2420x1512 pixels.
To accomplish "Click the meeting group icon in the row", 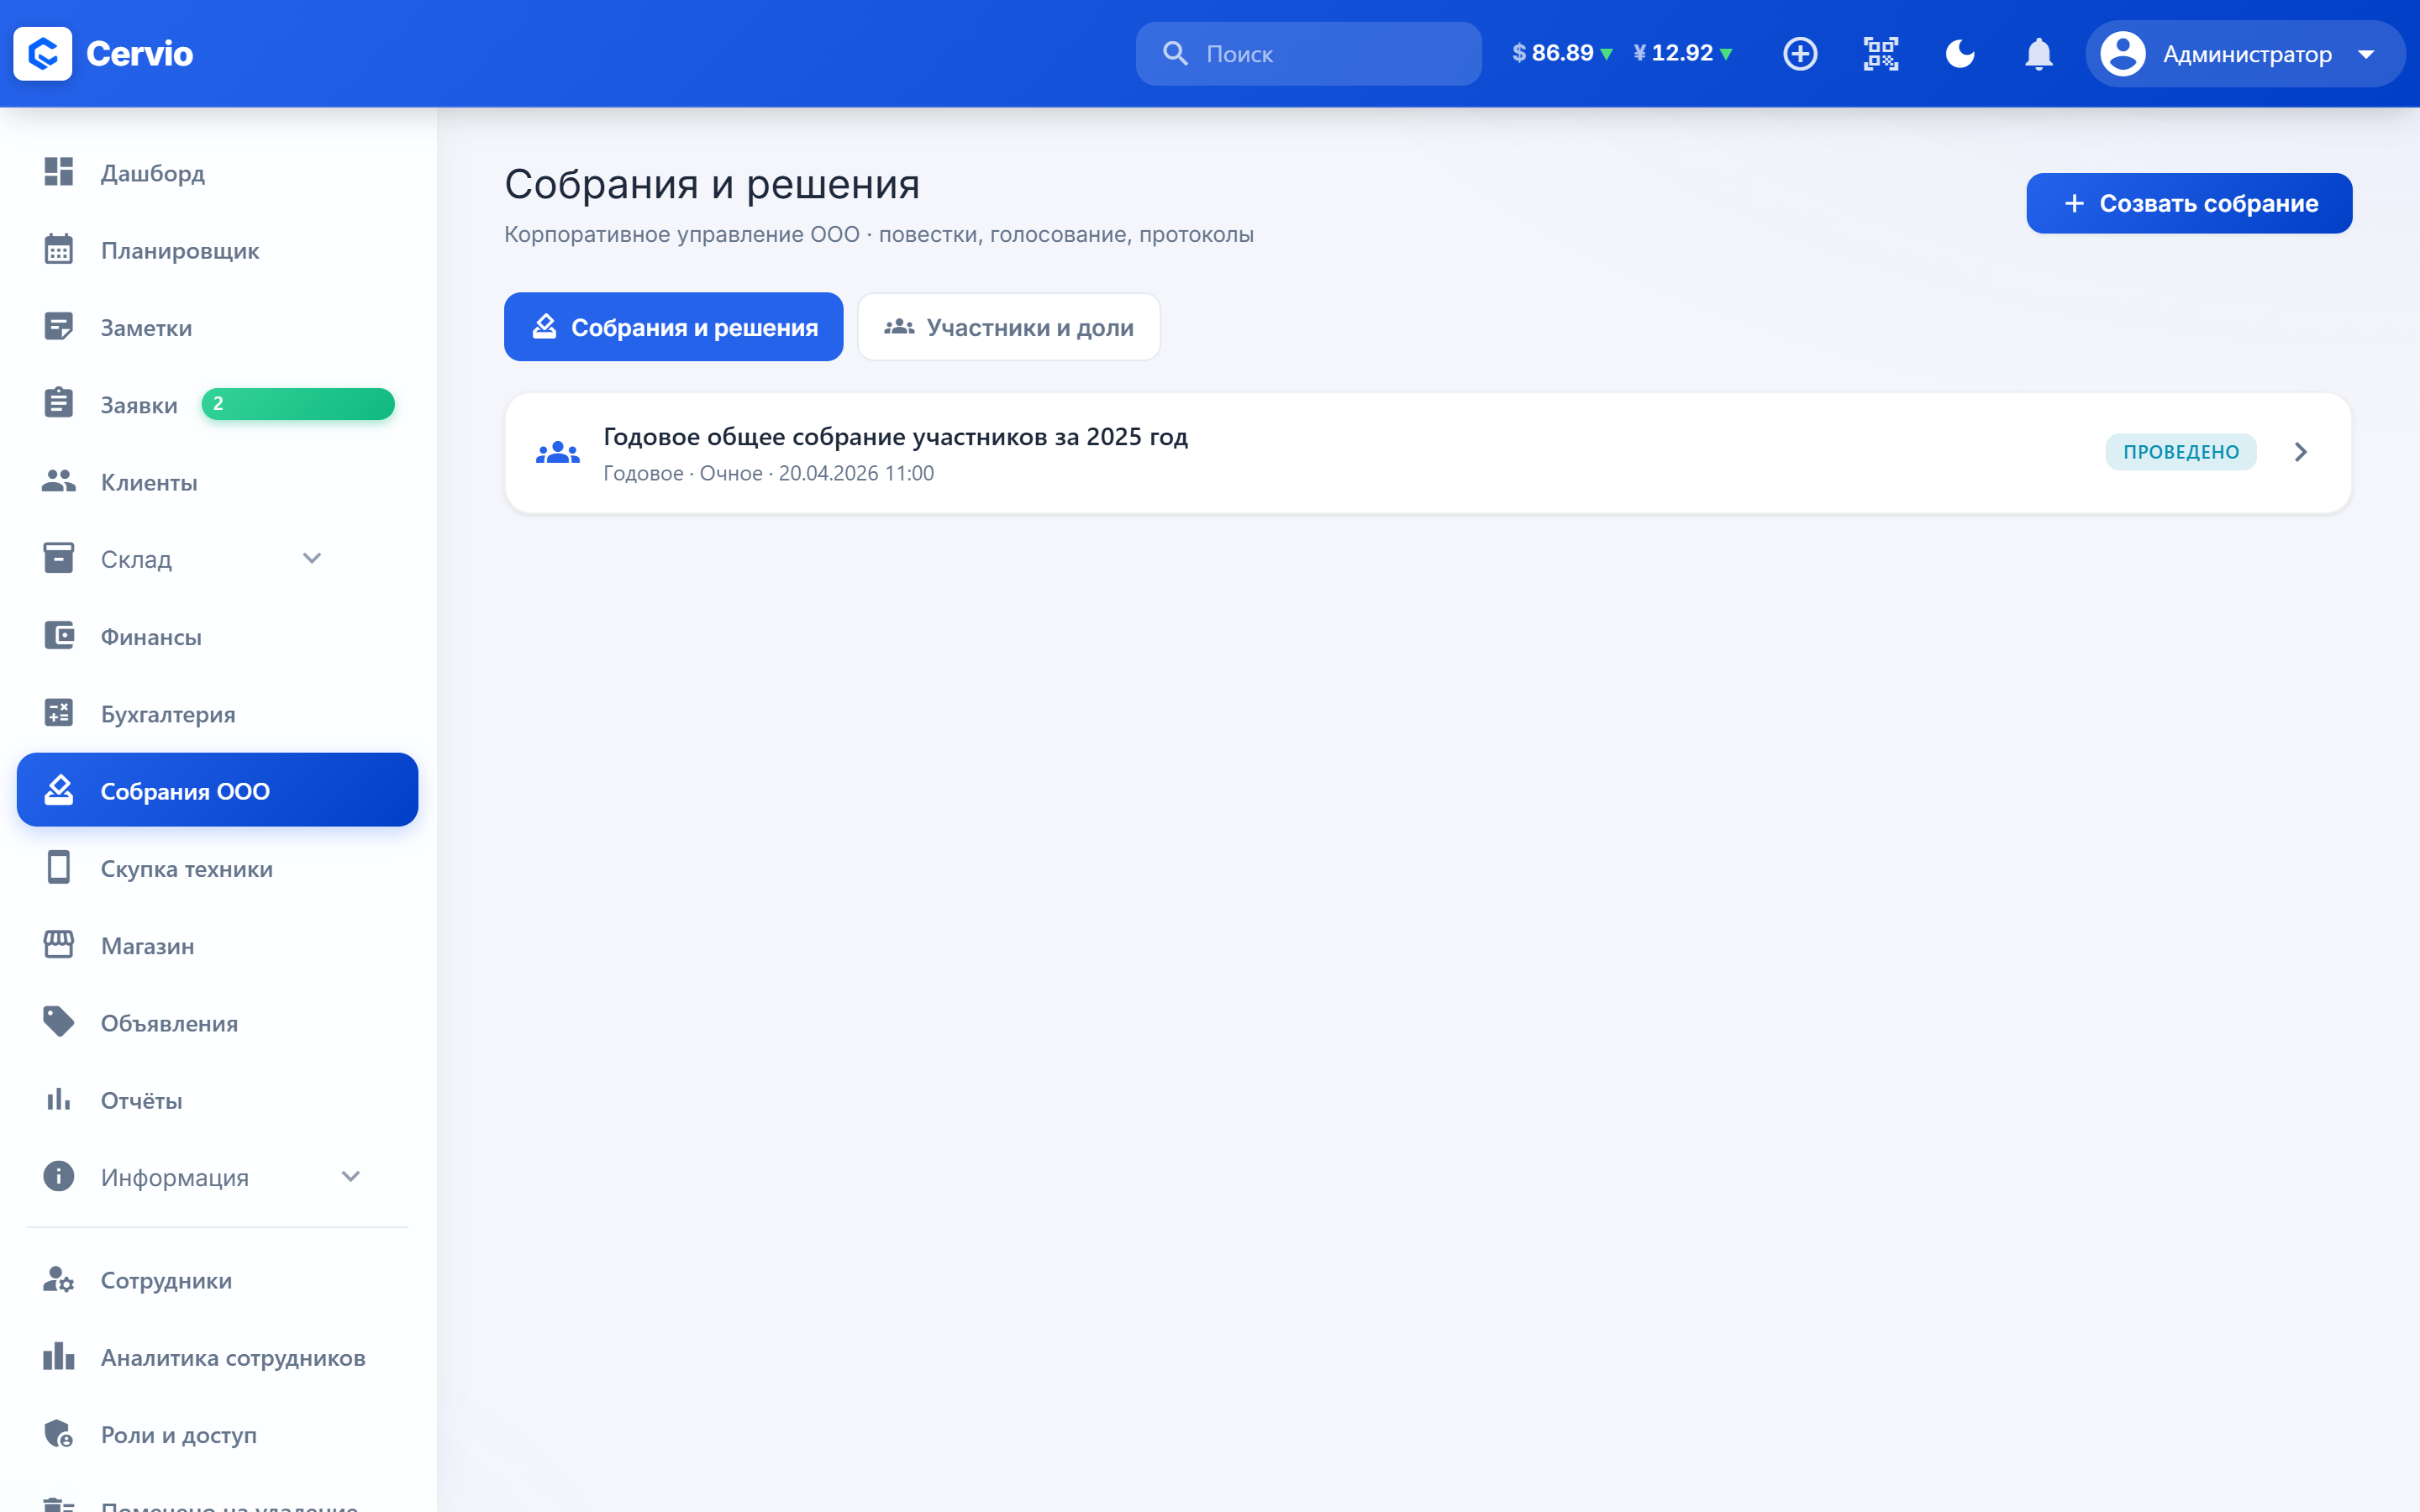I will coord(558,452).
